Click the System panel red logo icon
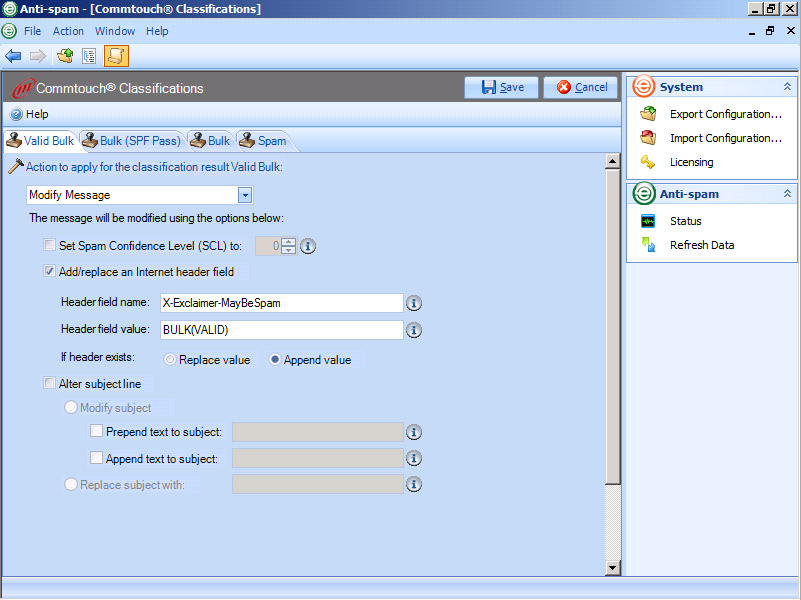The height and width of the screenshot is (600, 801). [x=644, y=86]
